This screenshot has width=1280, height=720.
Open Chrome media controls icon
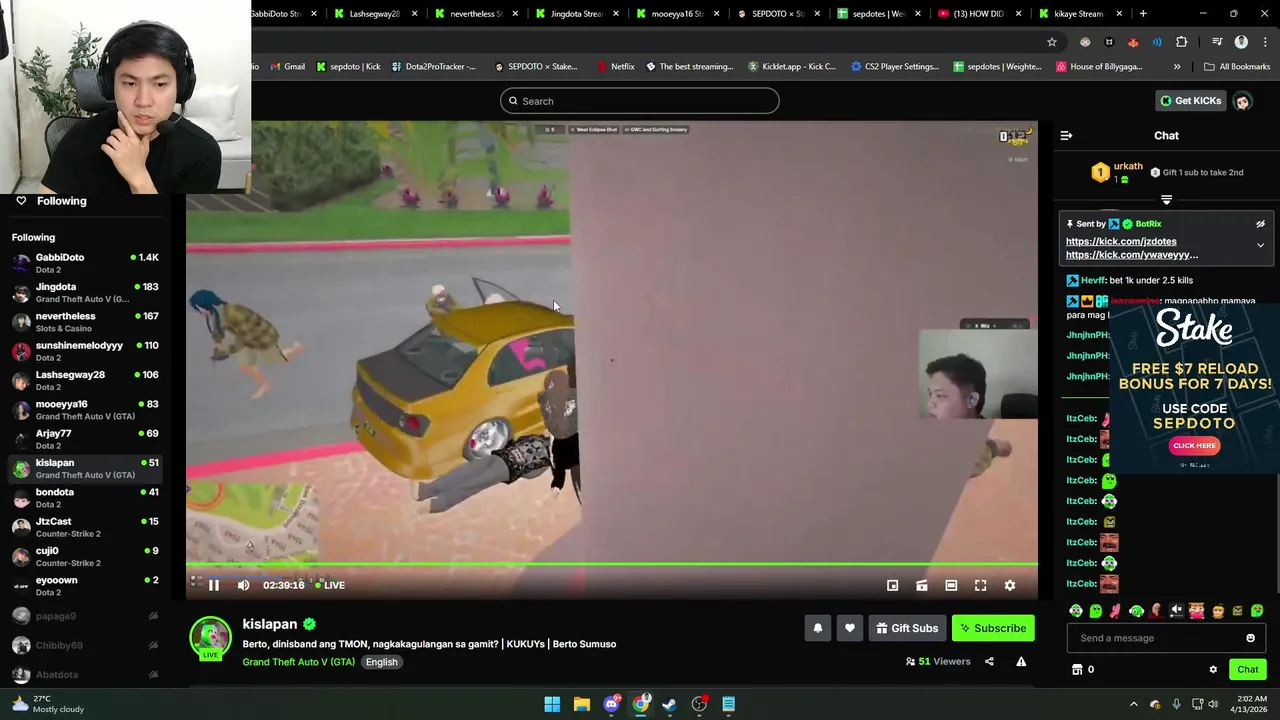pos(1217,42)
